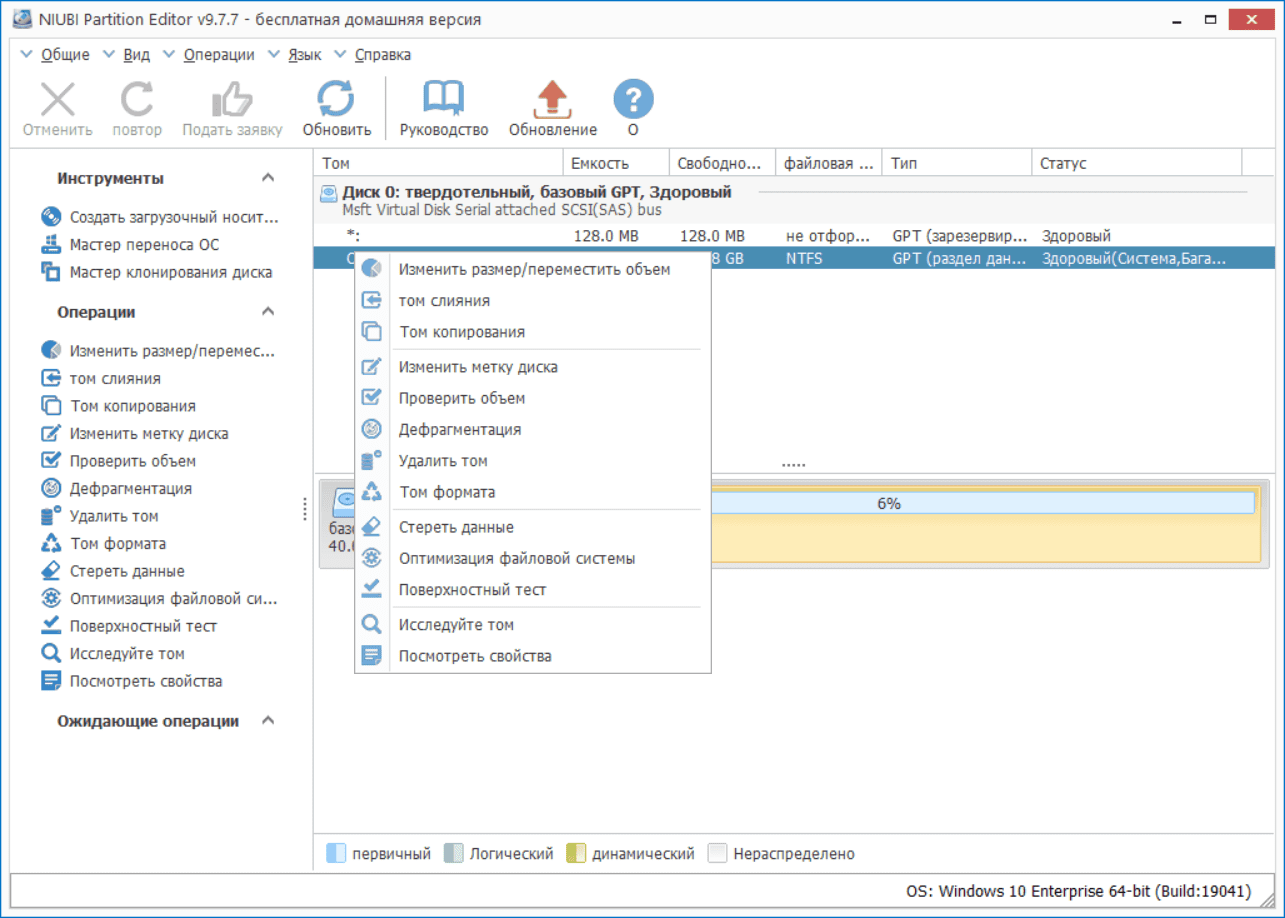Choose 'Изменить размер/переместить объем' in context menu
This screenshot has height=918, width=1285.
point(533,269)
